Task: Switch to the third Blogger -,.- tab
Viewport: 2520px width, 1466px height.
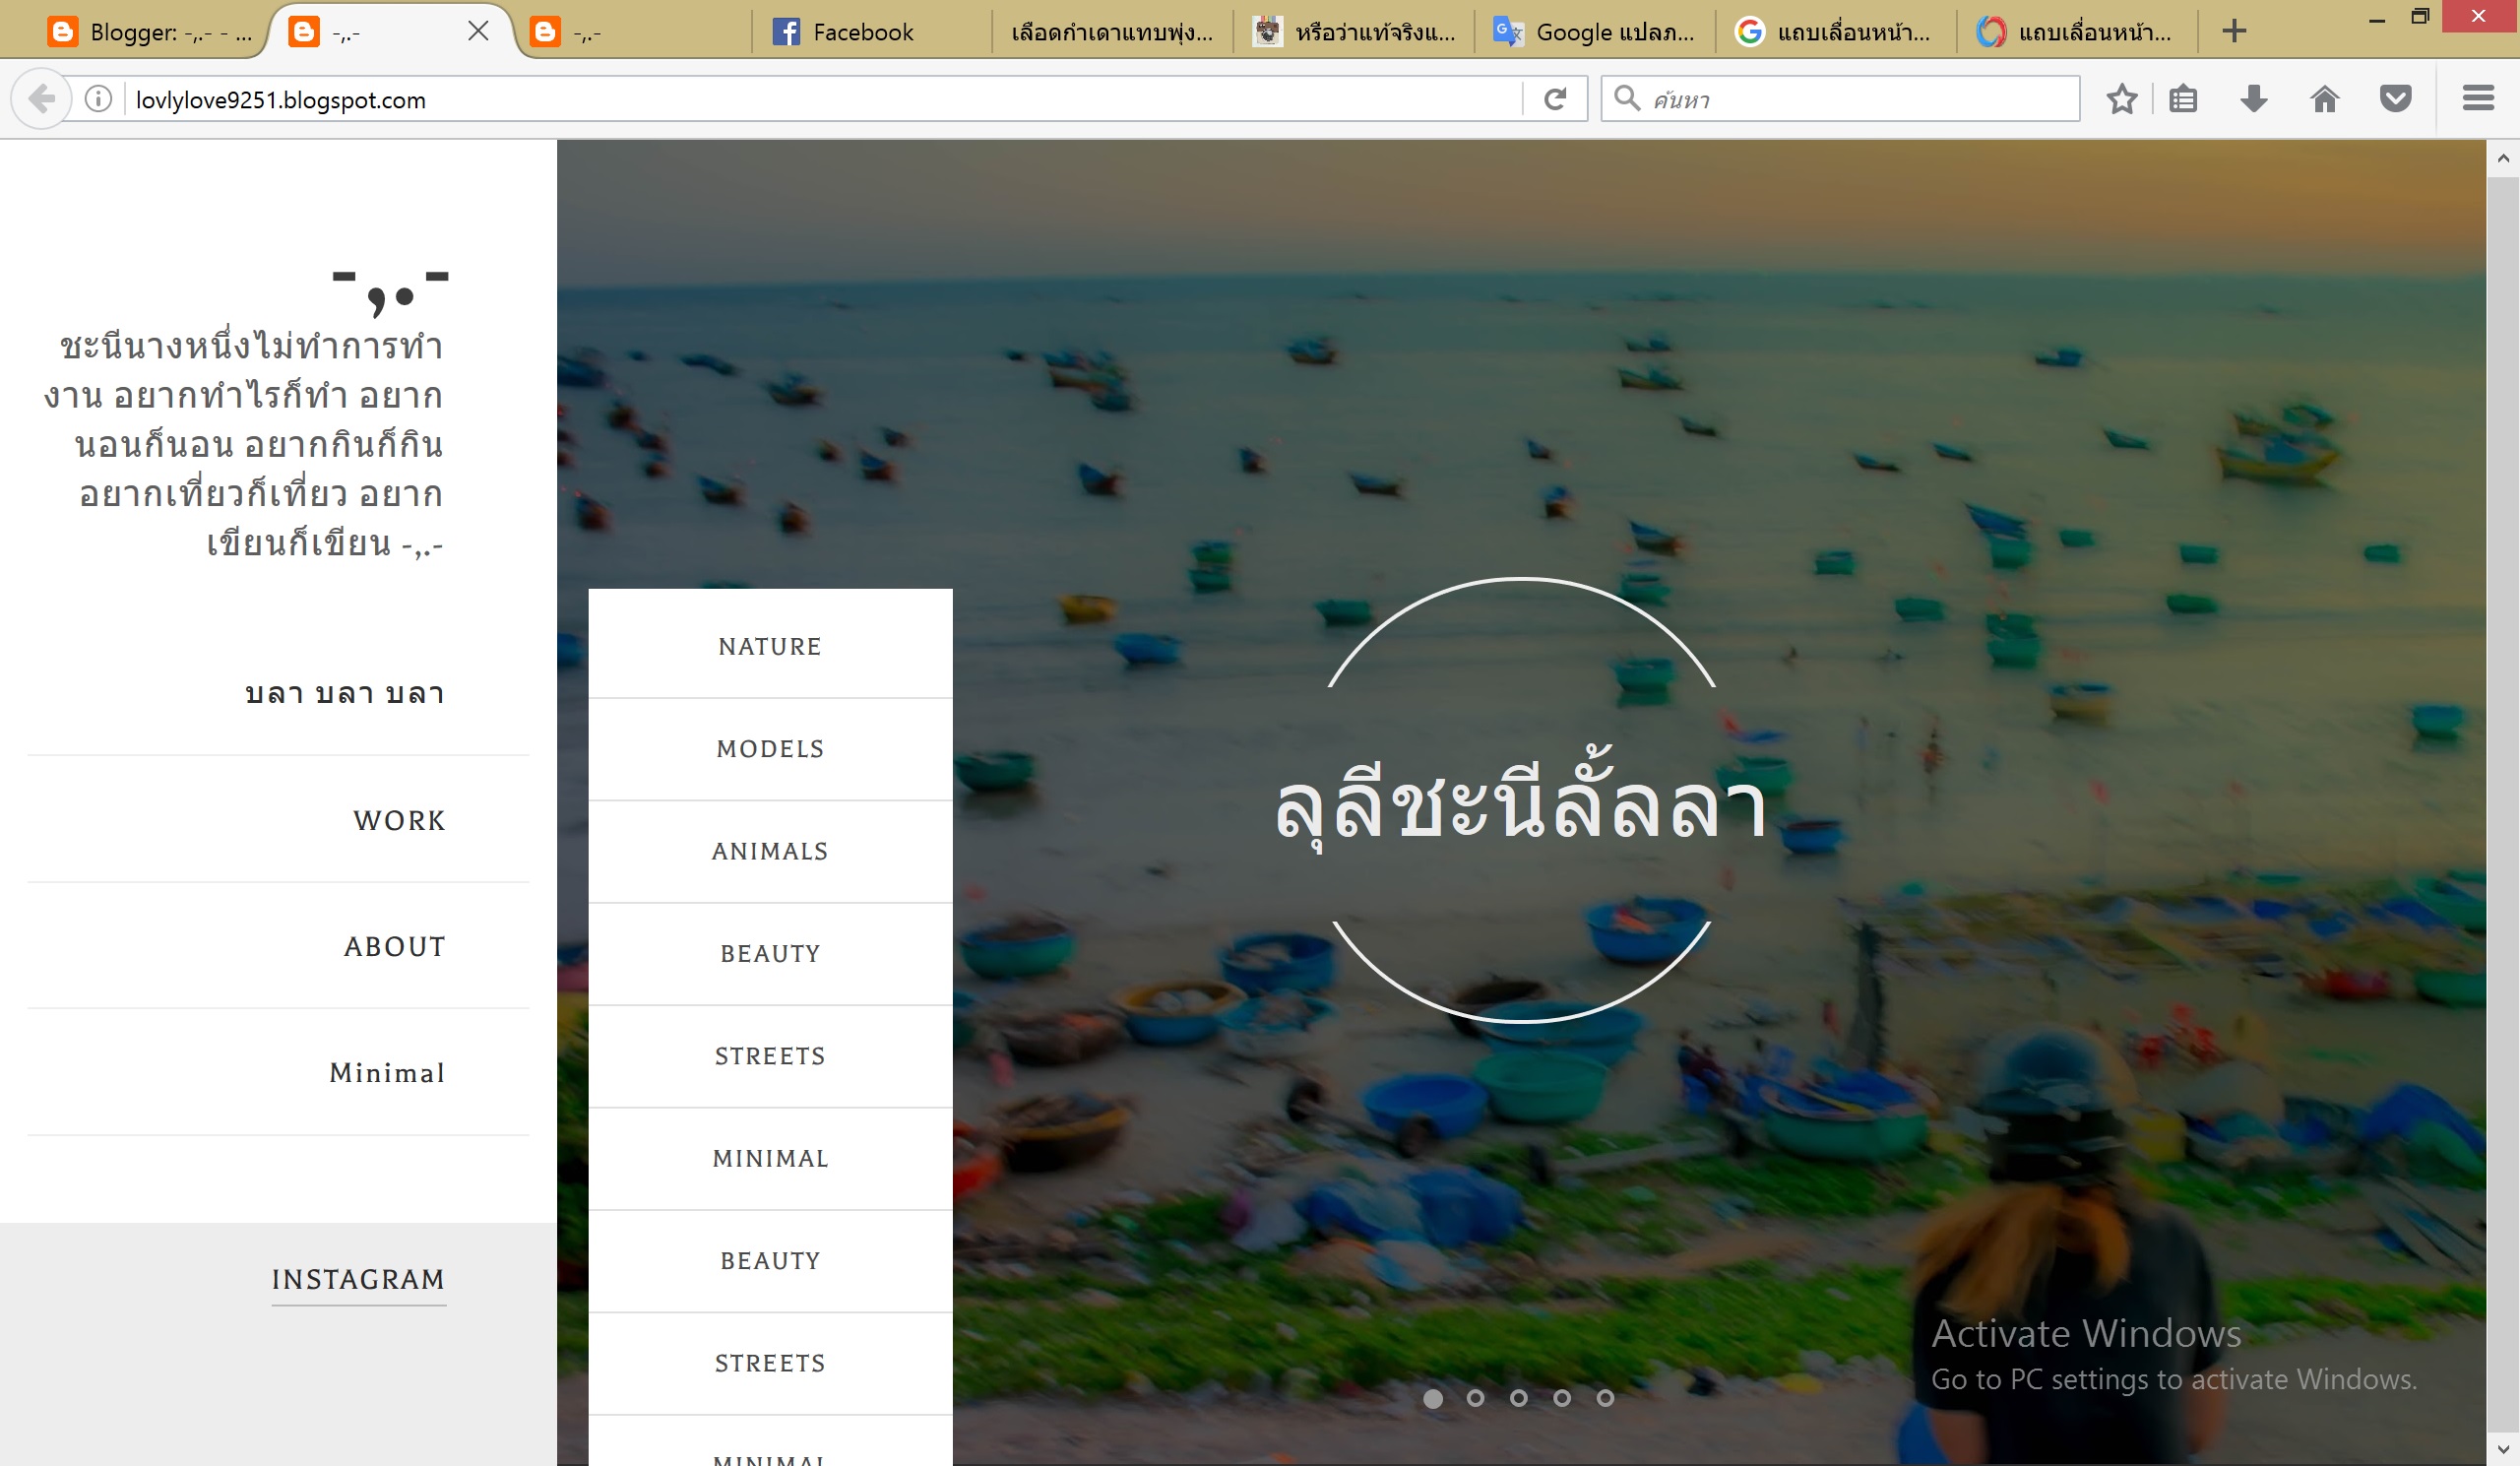Action: tap(630, 32)
